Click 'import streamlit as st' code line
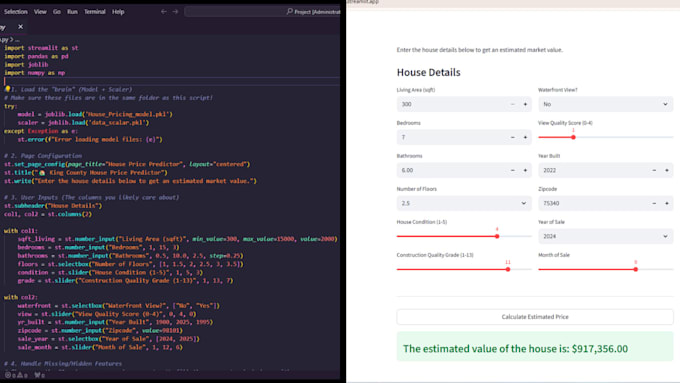The image size is (680, 383). pyautogui.click(x=41, y=48)
